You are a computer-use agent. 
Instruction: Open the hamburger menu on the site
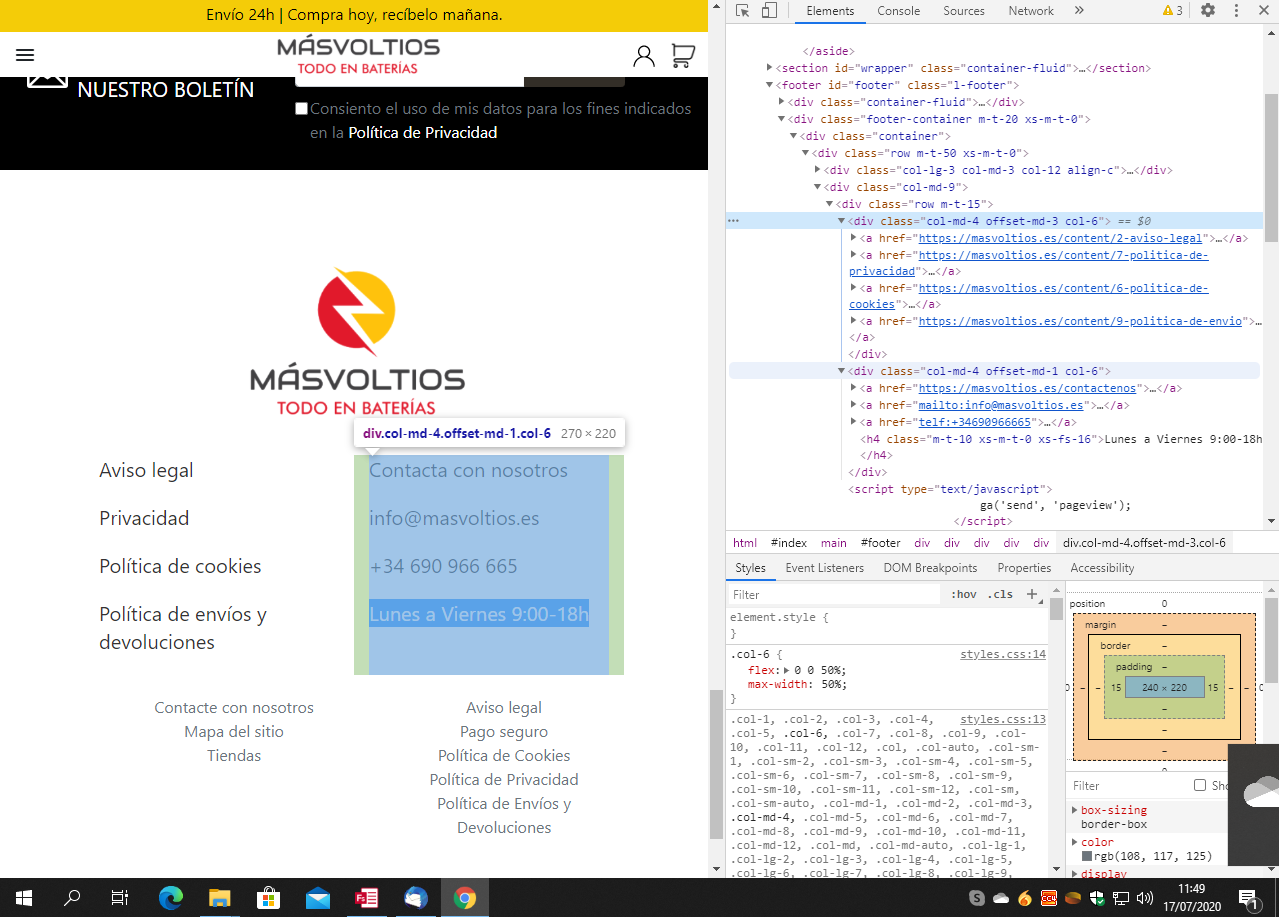click(x=25, y=55)
